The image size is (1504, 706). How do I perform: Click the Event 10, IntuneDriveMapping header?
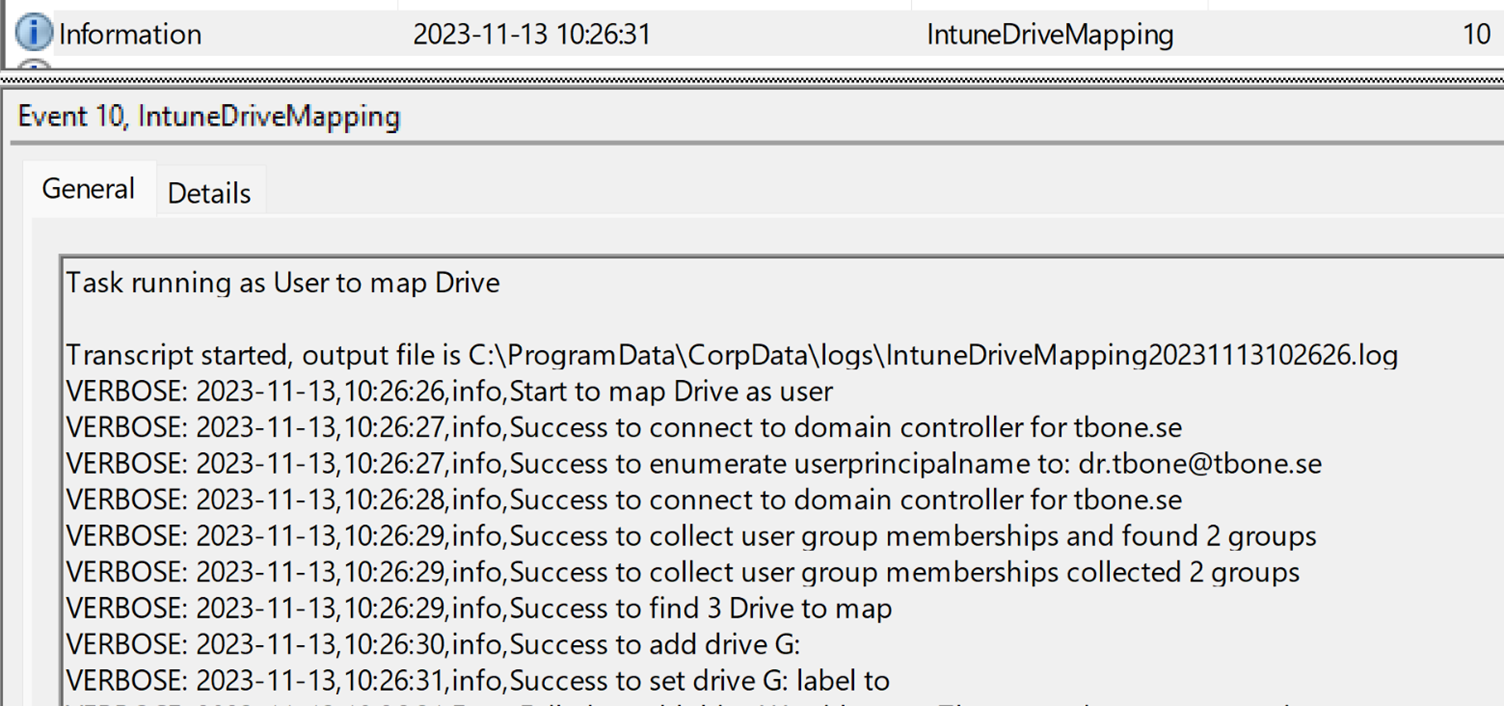pyautogui.click(x=209, y=117)
